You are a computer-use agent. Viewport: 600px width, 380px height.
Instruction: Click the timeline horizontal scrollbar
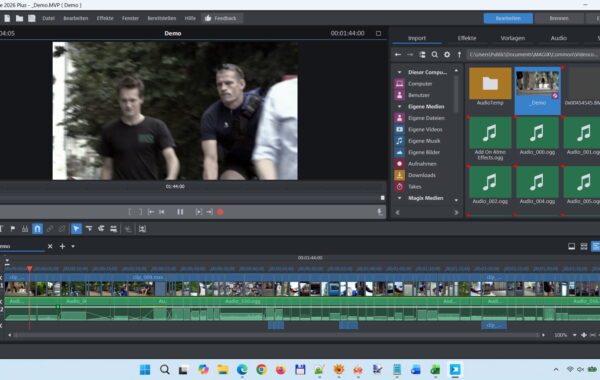pos(276,335)
